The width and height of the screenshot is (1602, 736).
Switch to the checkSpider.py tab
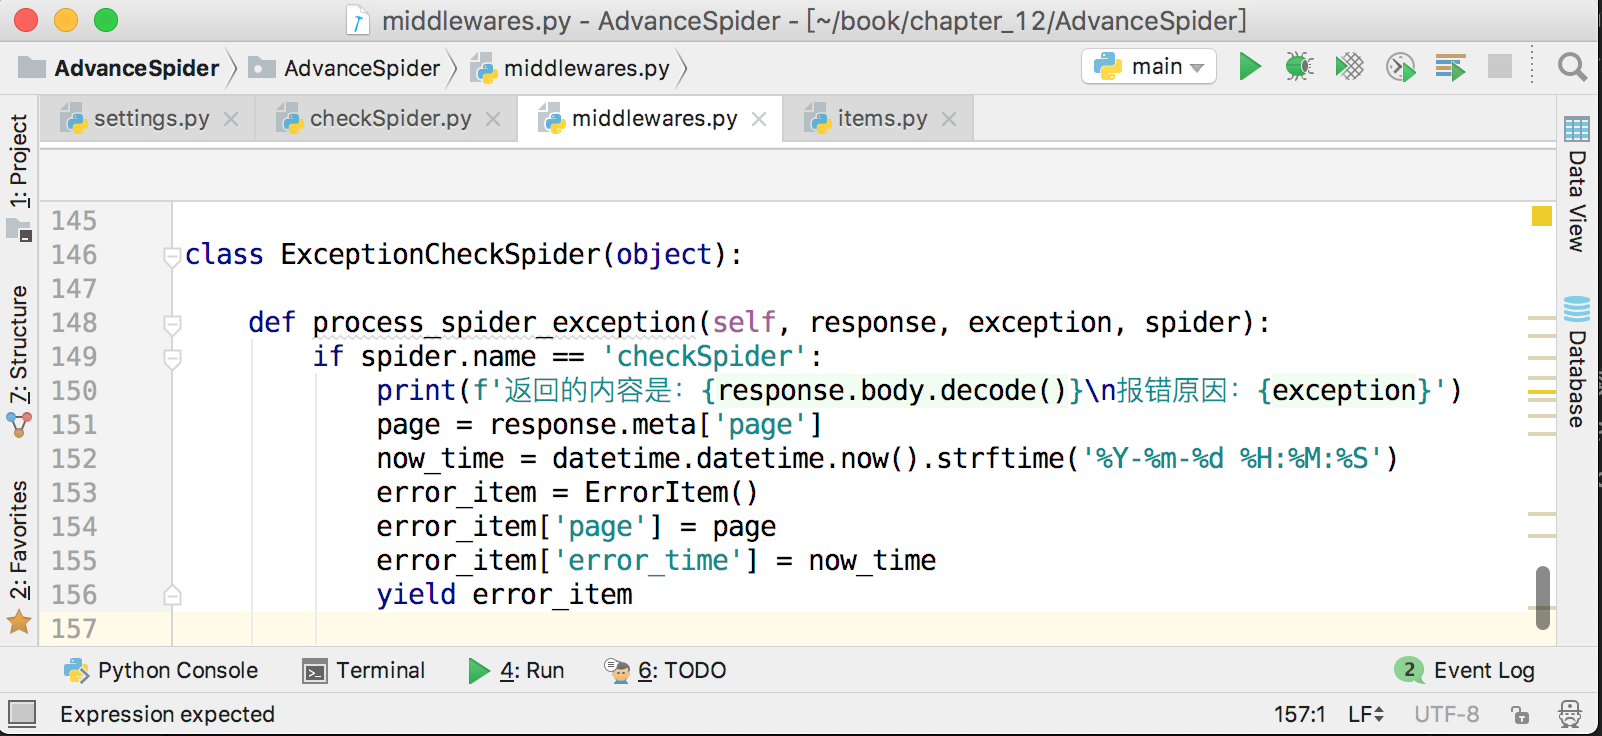(x=389, y=119)
